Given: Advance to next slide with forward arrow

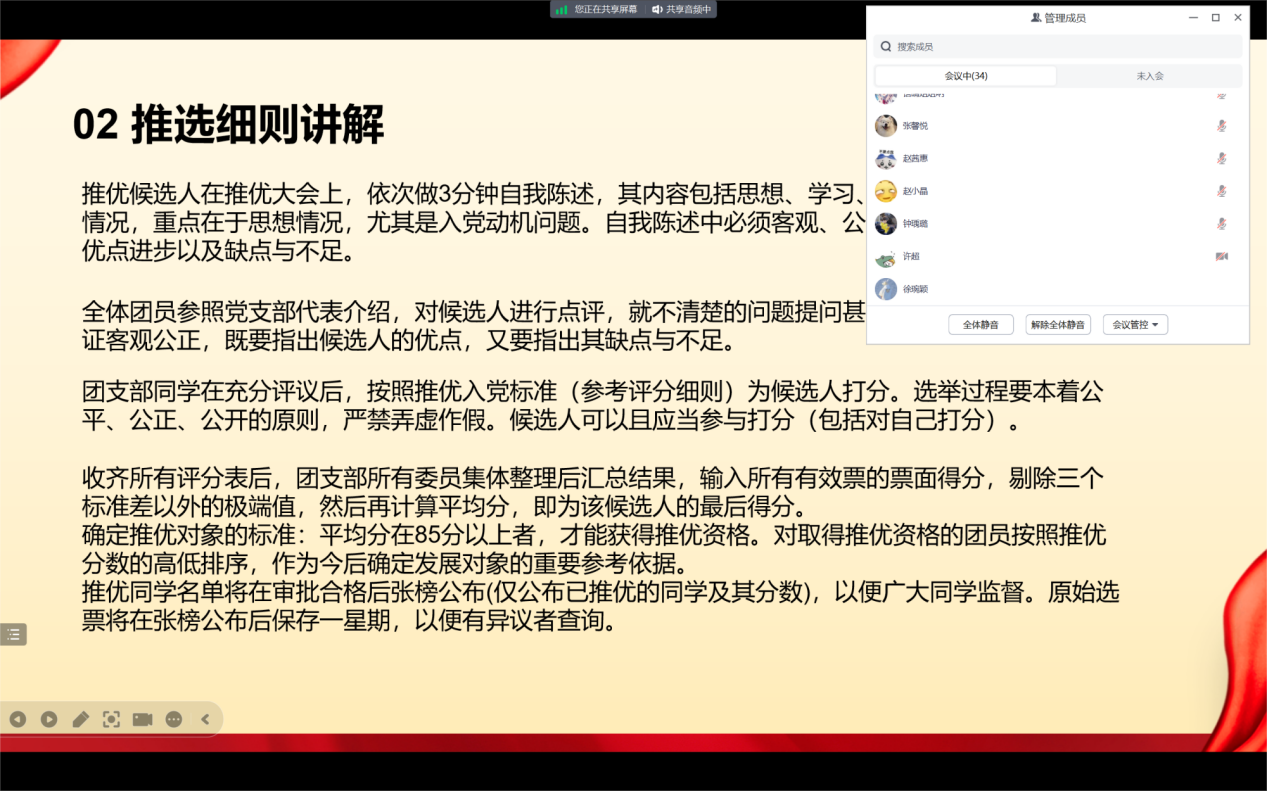Looking at the screenshot, I should tap(49, 719).
